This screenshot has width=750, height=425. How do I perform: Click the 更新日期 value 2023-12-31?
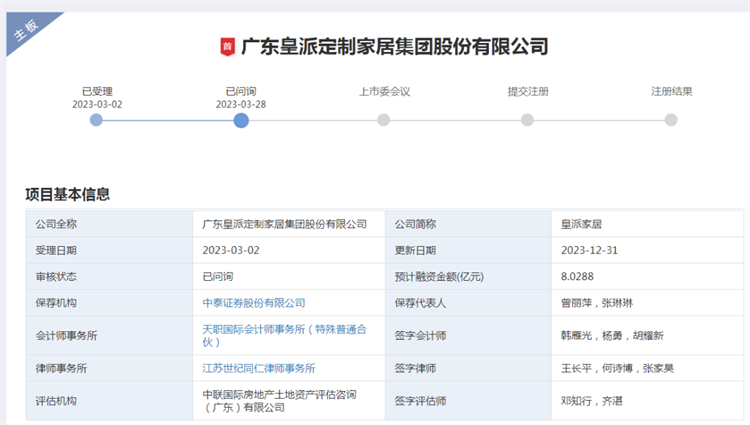(x=589, y=250)
